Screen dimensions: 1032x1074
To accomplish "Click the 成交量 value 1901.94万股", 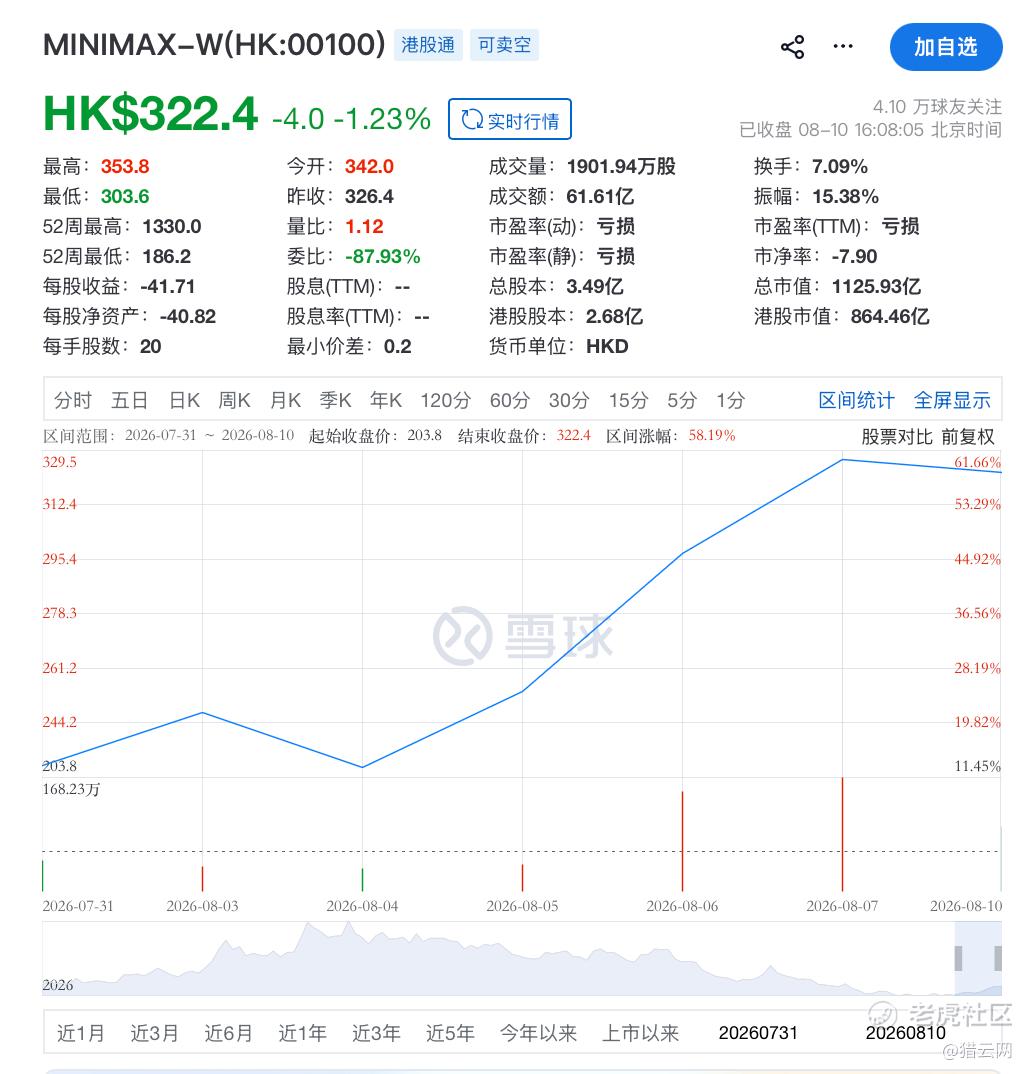I will 621,166.
